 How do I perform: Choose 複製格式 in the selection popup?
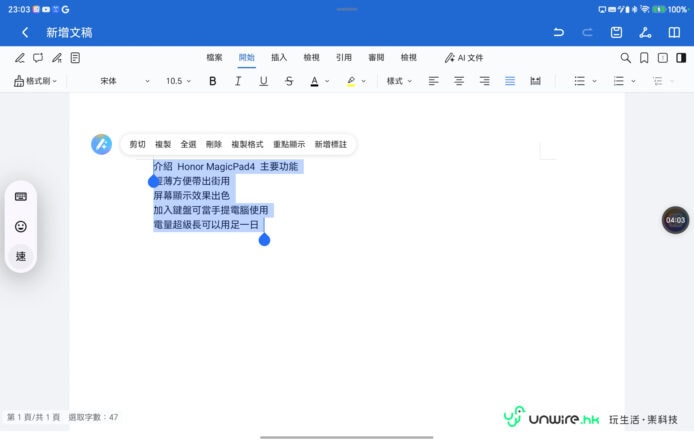point(247,144)
